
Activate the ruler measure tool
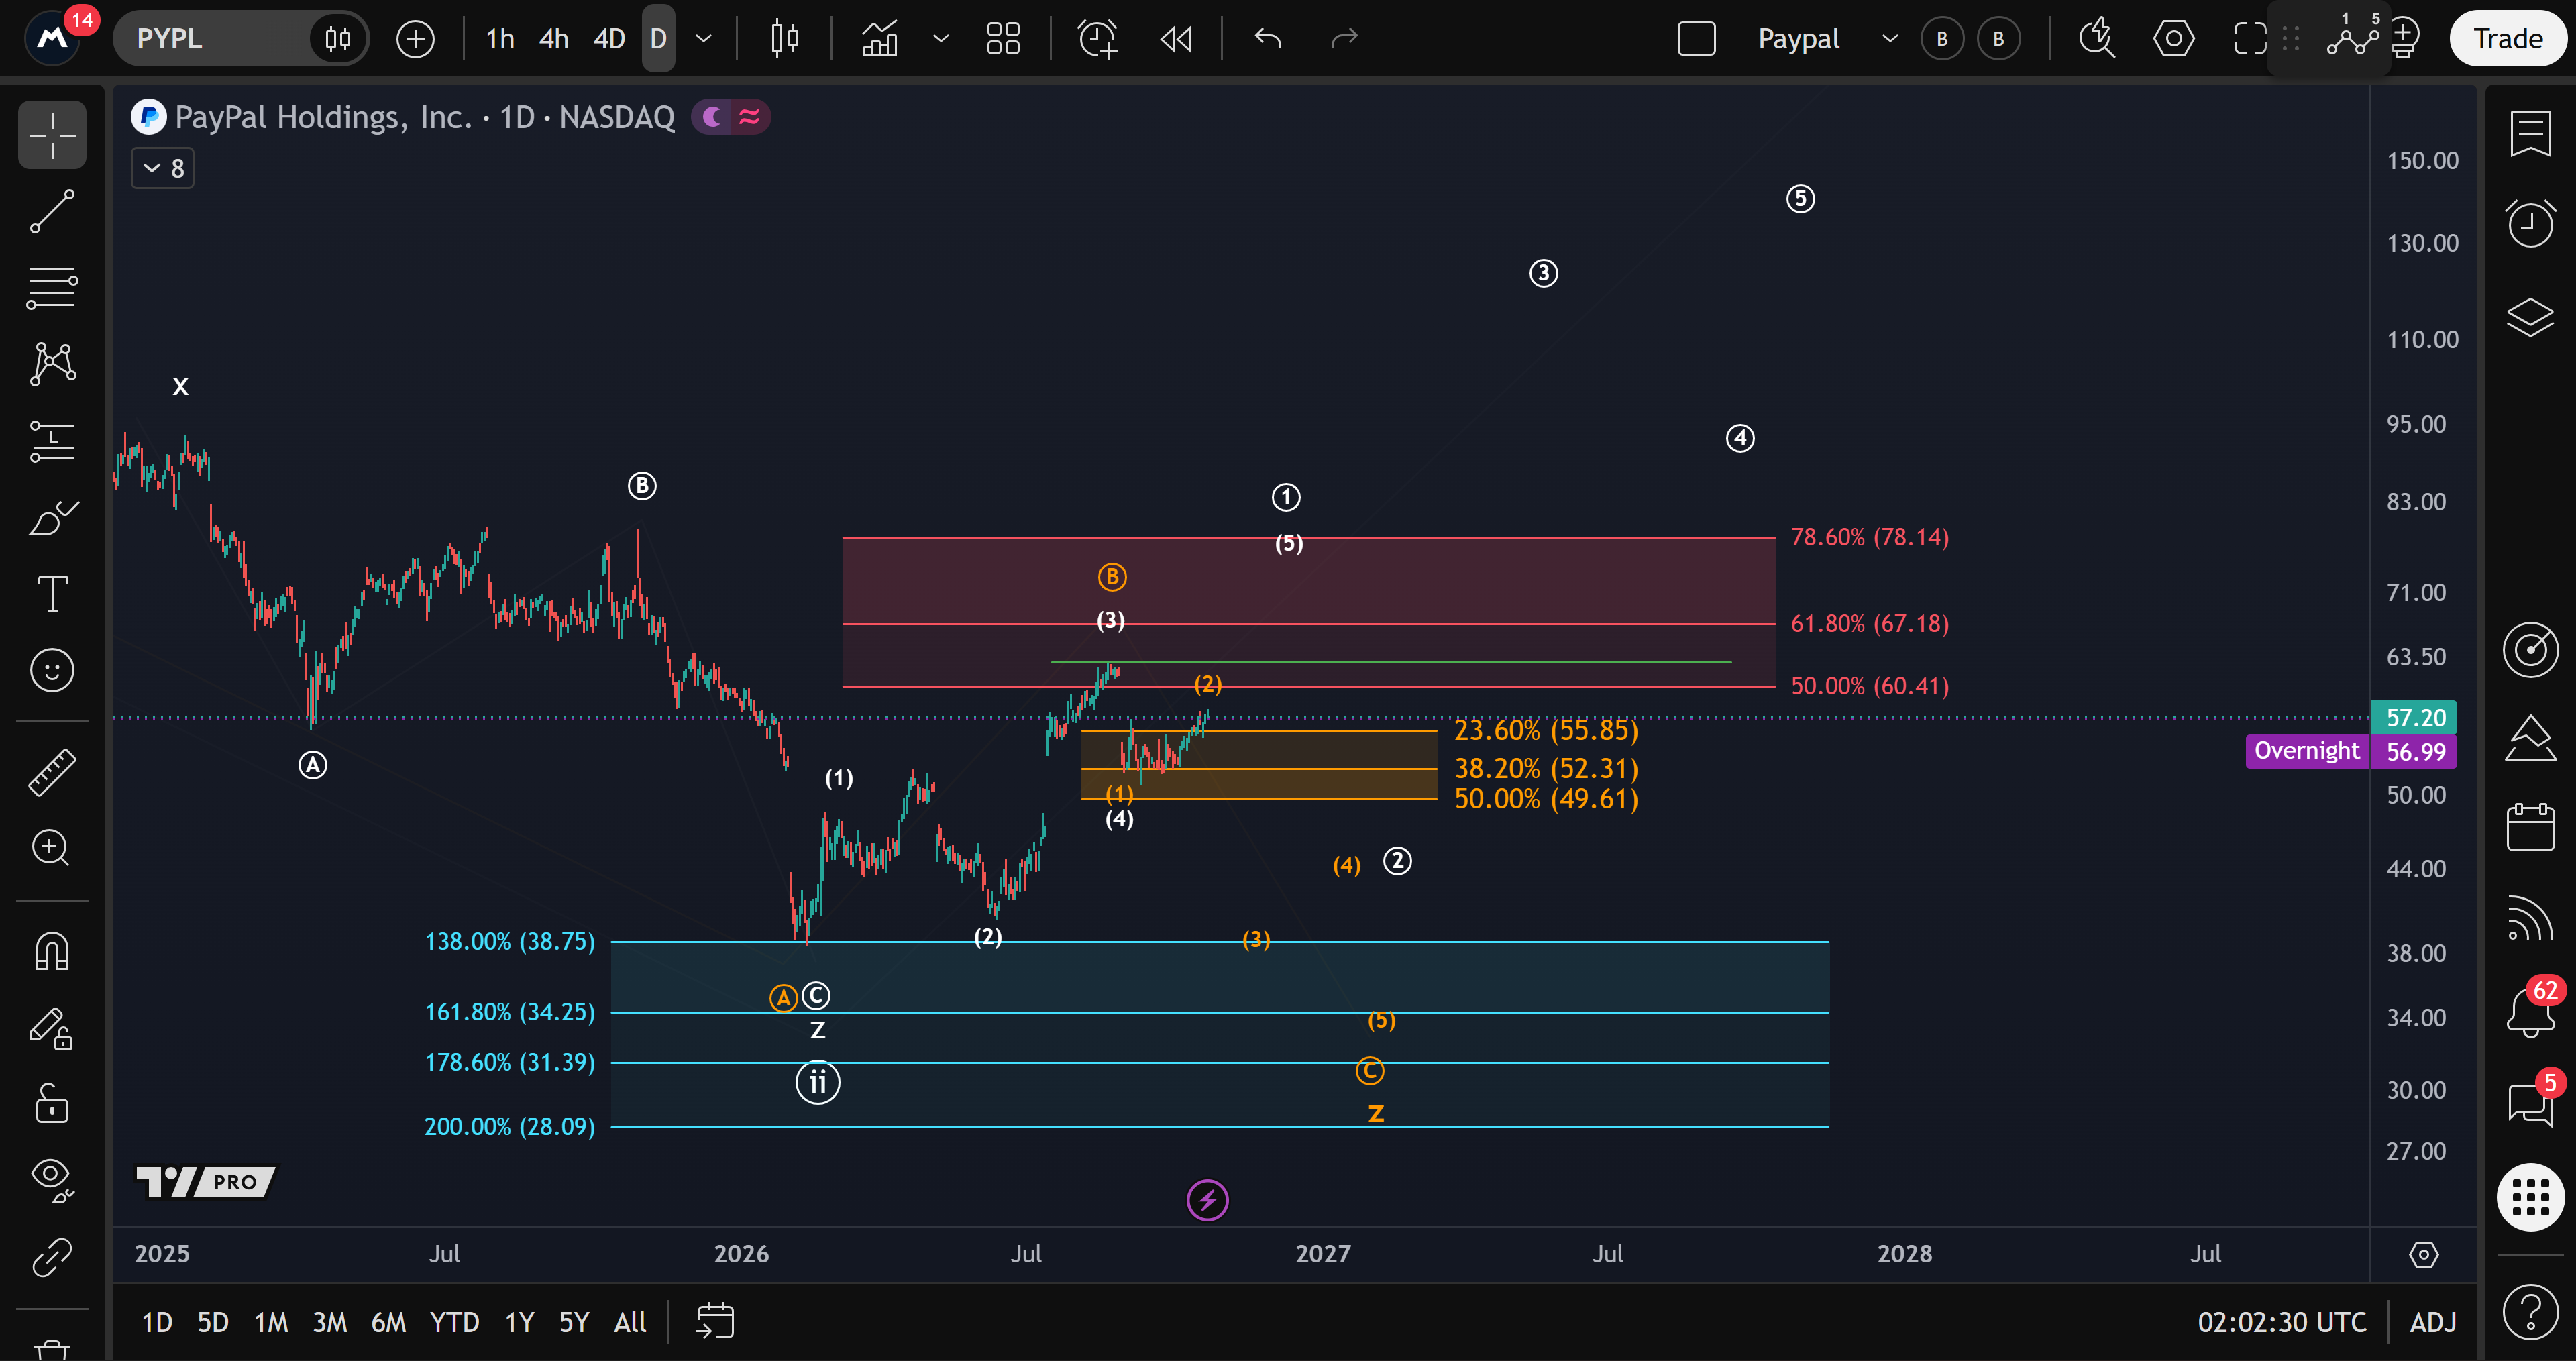(52, 773)
